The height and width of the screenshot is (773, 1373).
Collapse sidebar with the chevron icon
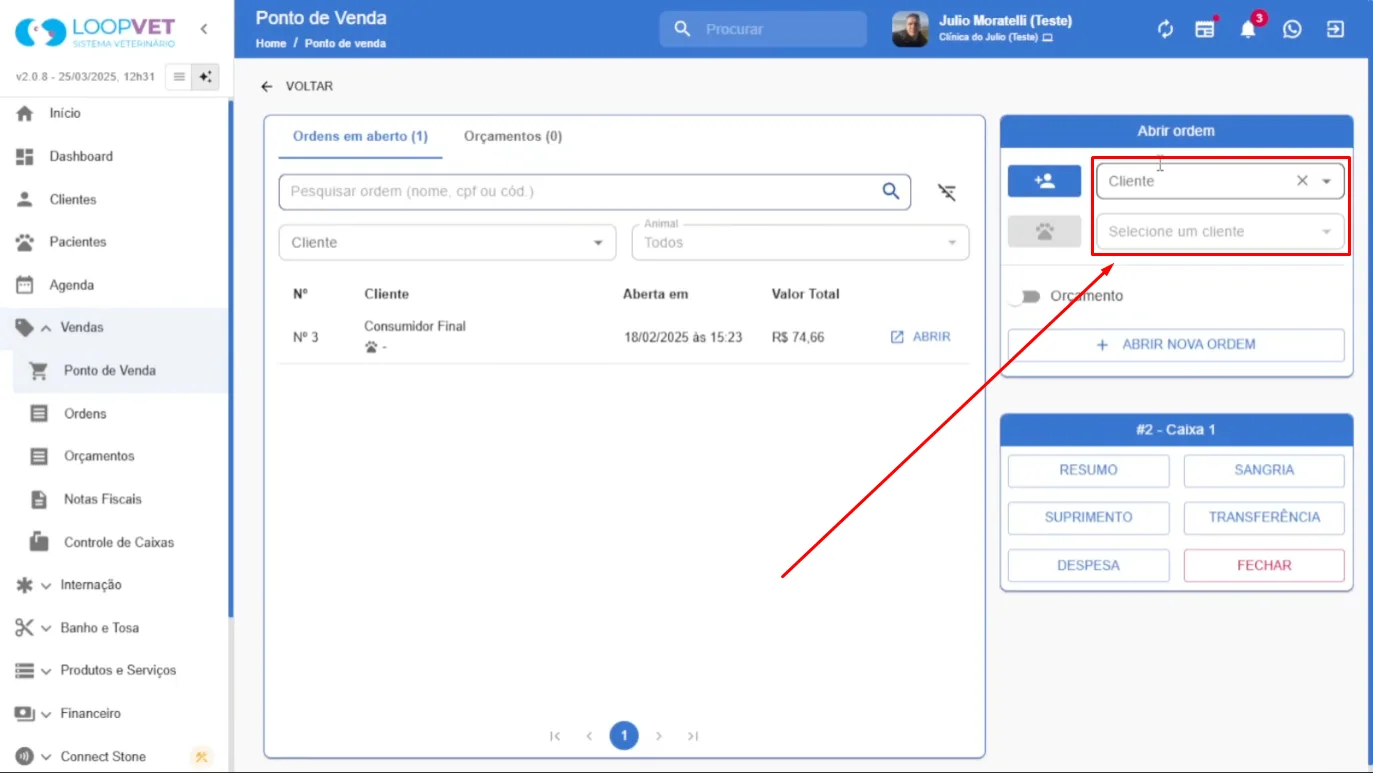tap(204, 29)
